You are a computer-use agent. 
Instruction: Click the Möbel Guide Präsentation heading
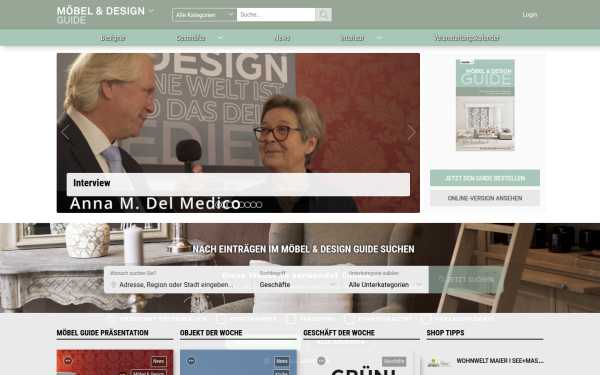pyautogui.click(x=103, y=333)
